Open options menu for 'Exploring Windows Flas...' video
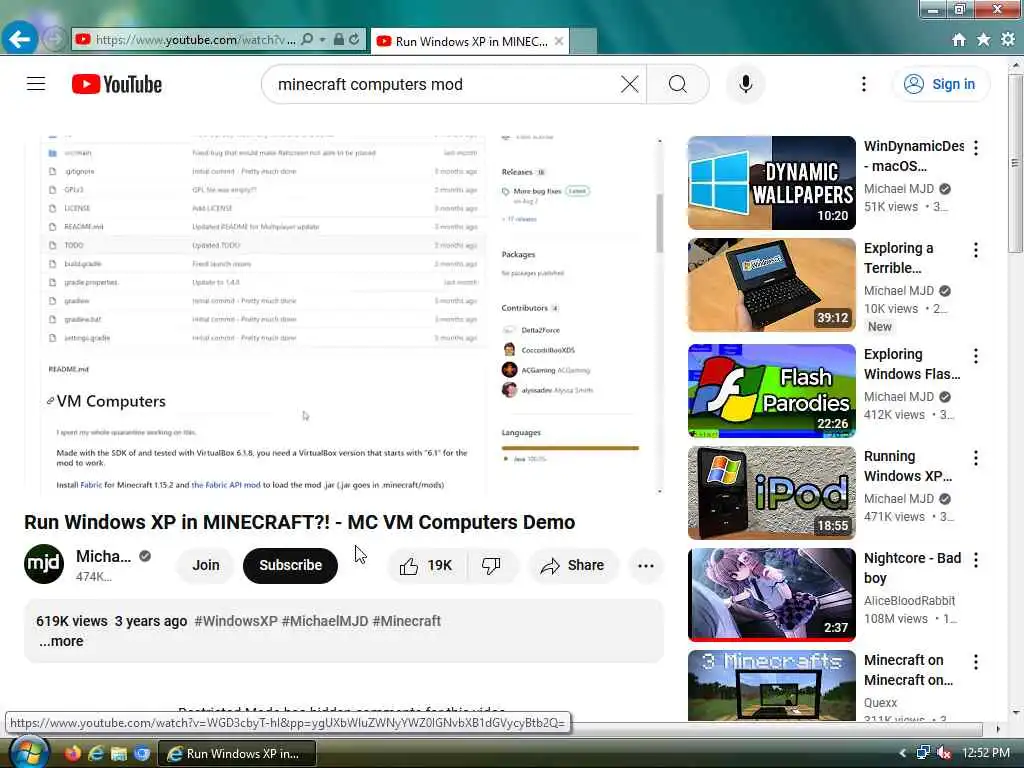Image resolution: width=1024 pixels, height=768 pixels. point(976,355)
